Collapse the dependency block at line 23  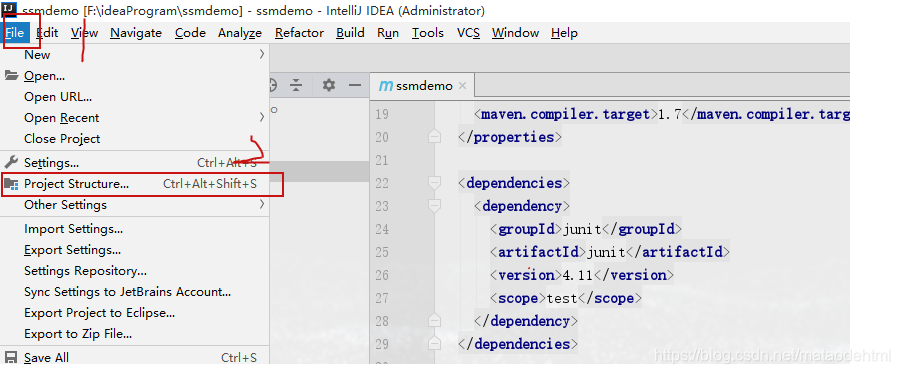(x=435, y=206)
